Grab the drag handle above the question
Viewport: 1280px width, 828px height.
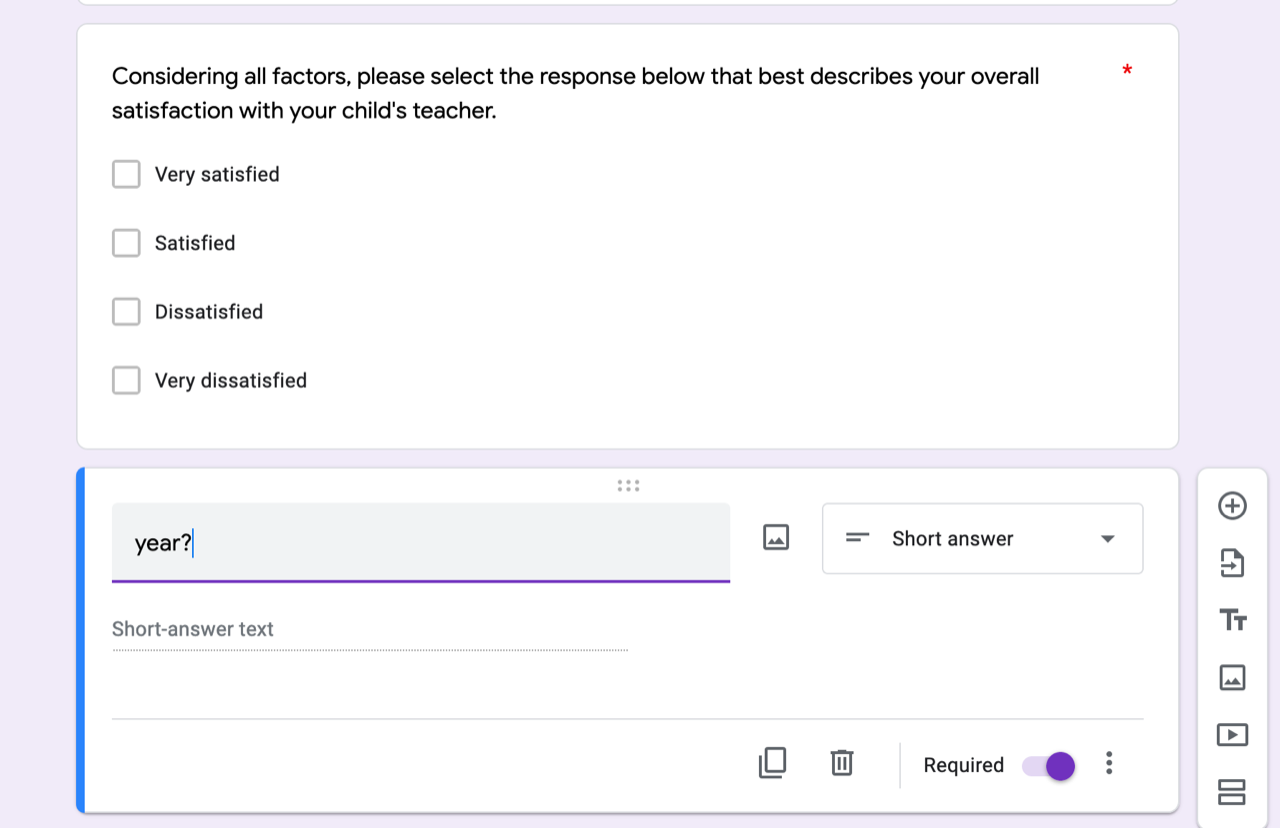coord(628,486)
